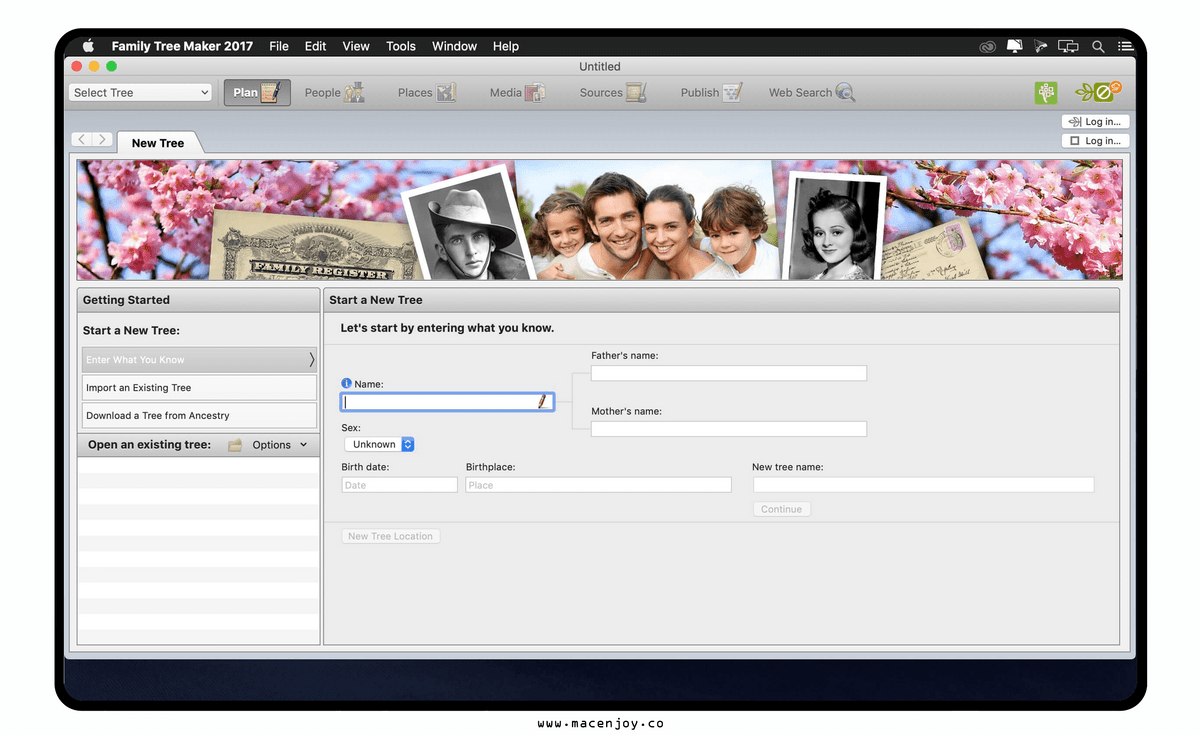
Task: Expand the Select Tree dropdown
Action: (x=141, y=92)
